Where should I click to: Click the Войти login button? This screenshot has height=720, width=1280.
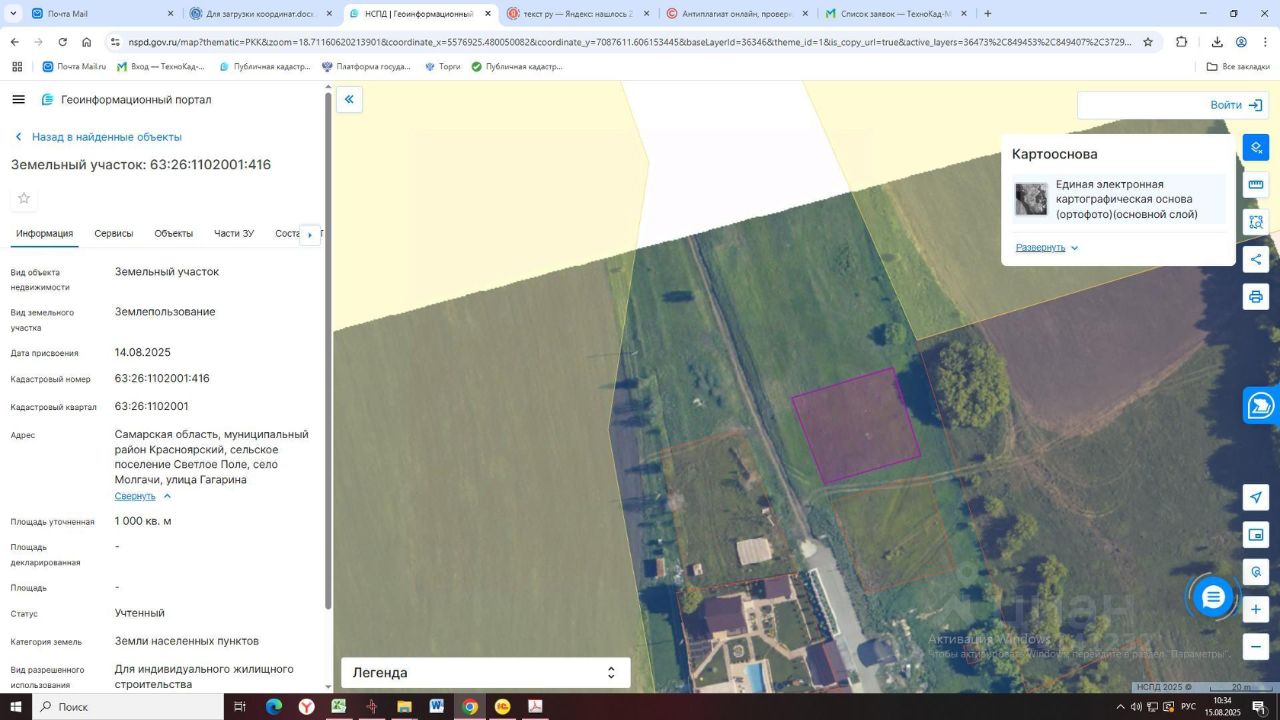[x=1238, y=105]
